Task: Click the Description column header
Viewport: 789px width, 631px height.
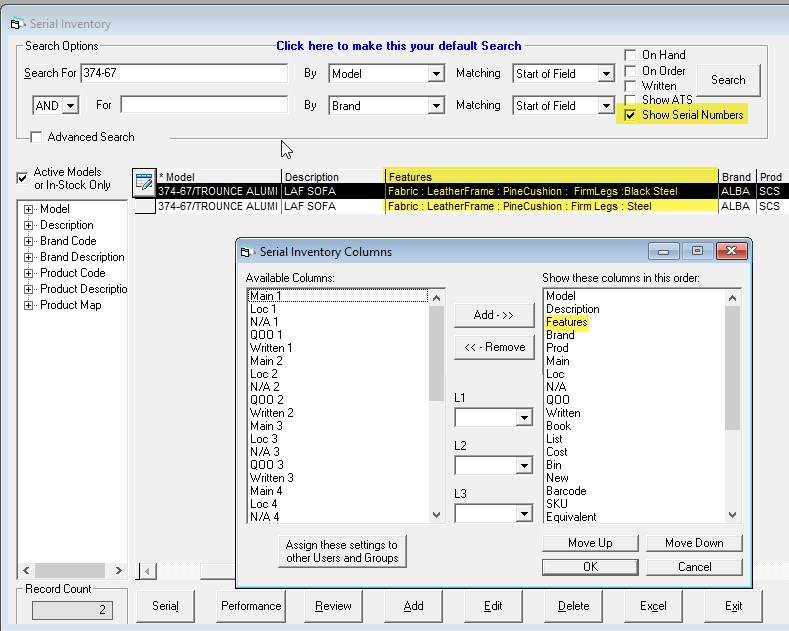Action: click(x=333, y=177)
